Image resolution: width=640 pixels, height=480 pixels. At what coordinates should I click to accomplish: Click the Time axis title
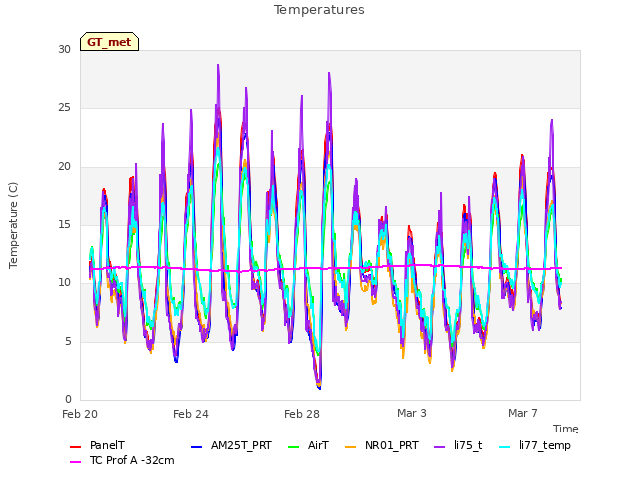(x=566, y=429)
